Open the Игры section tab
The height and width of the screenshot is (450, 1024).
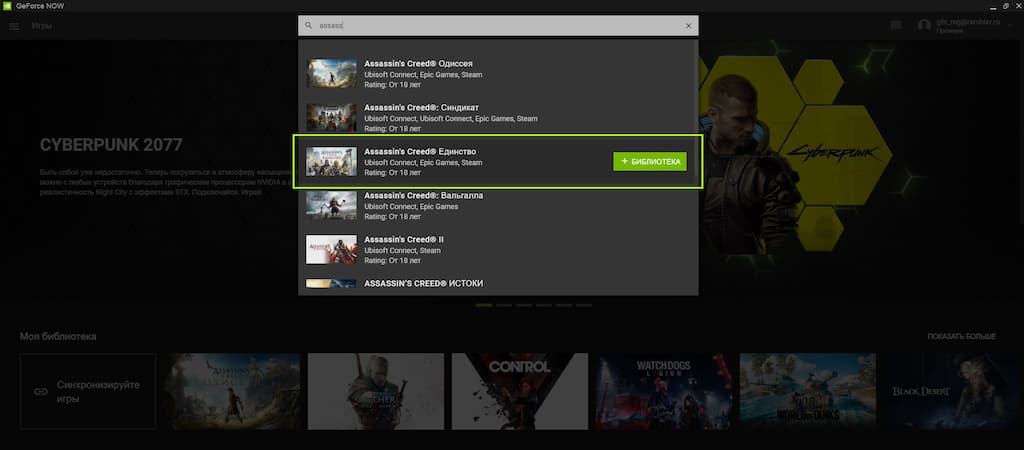(41, 25)
